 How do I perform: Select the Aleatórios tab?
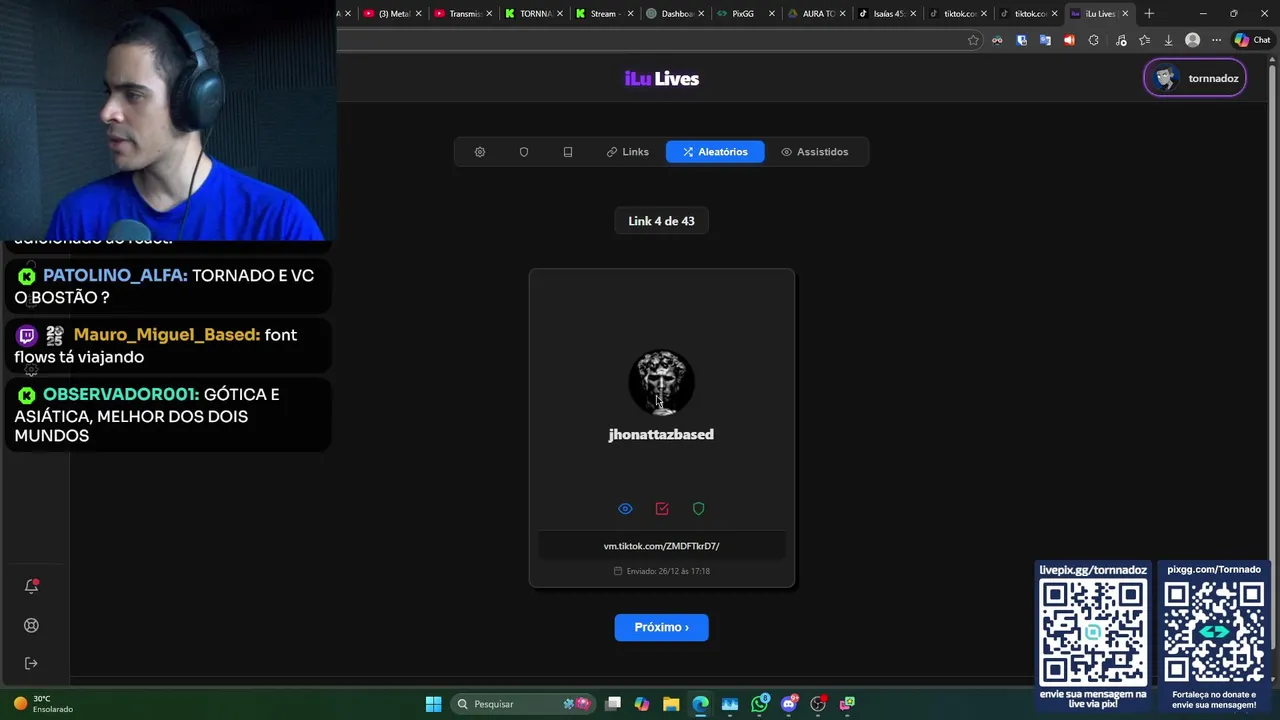click(x=715, y=152)
